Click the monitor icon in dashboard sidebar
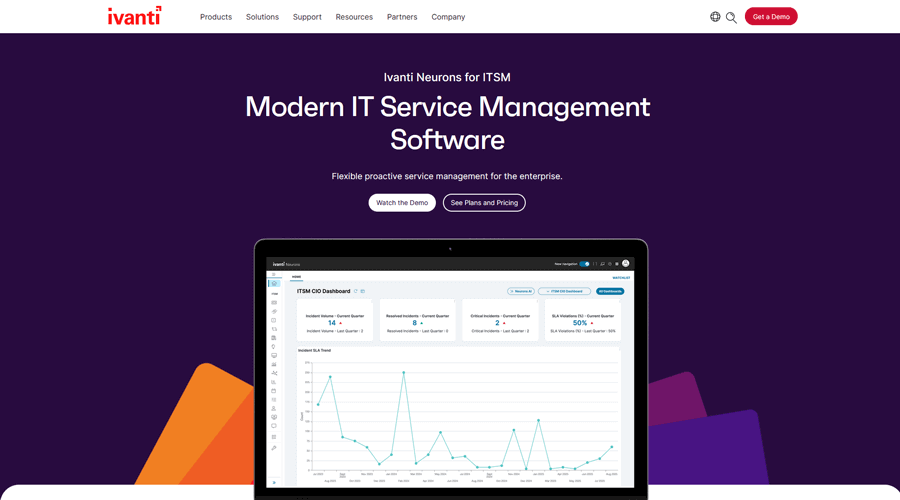Image resolution: width=900 pixels, height=500 pixels. pyautogui.click(x=274, y=355)
